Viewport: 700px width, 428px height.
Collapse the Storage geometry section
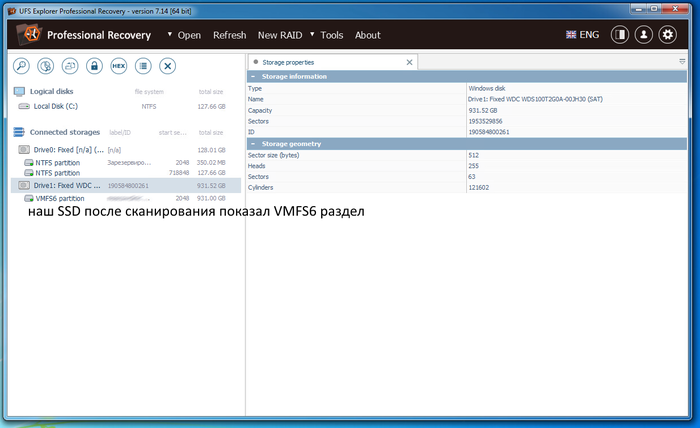(253, 143)
